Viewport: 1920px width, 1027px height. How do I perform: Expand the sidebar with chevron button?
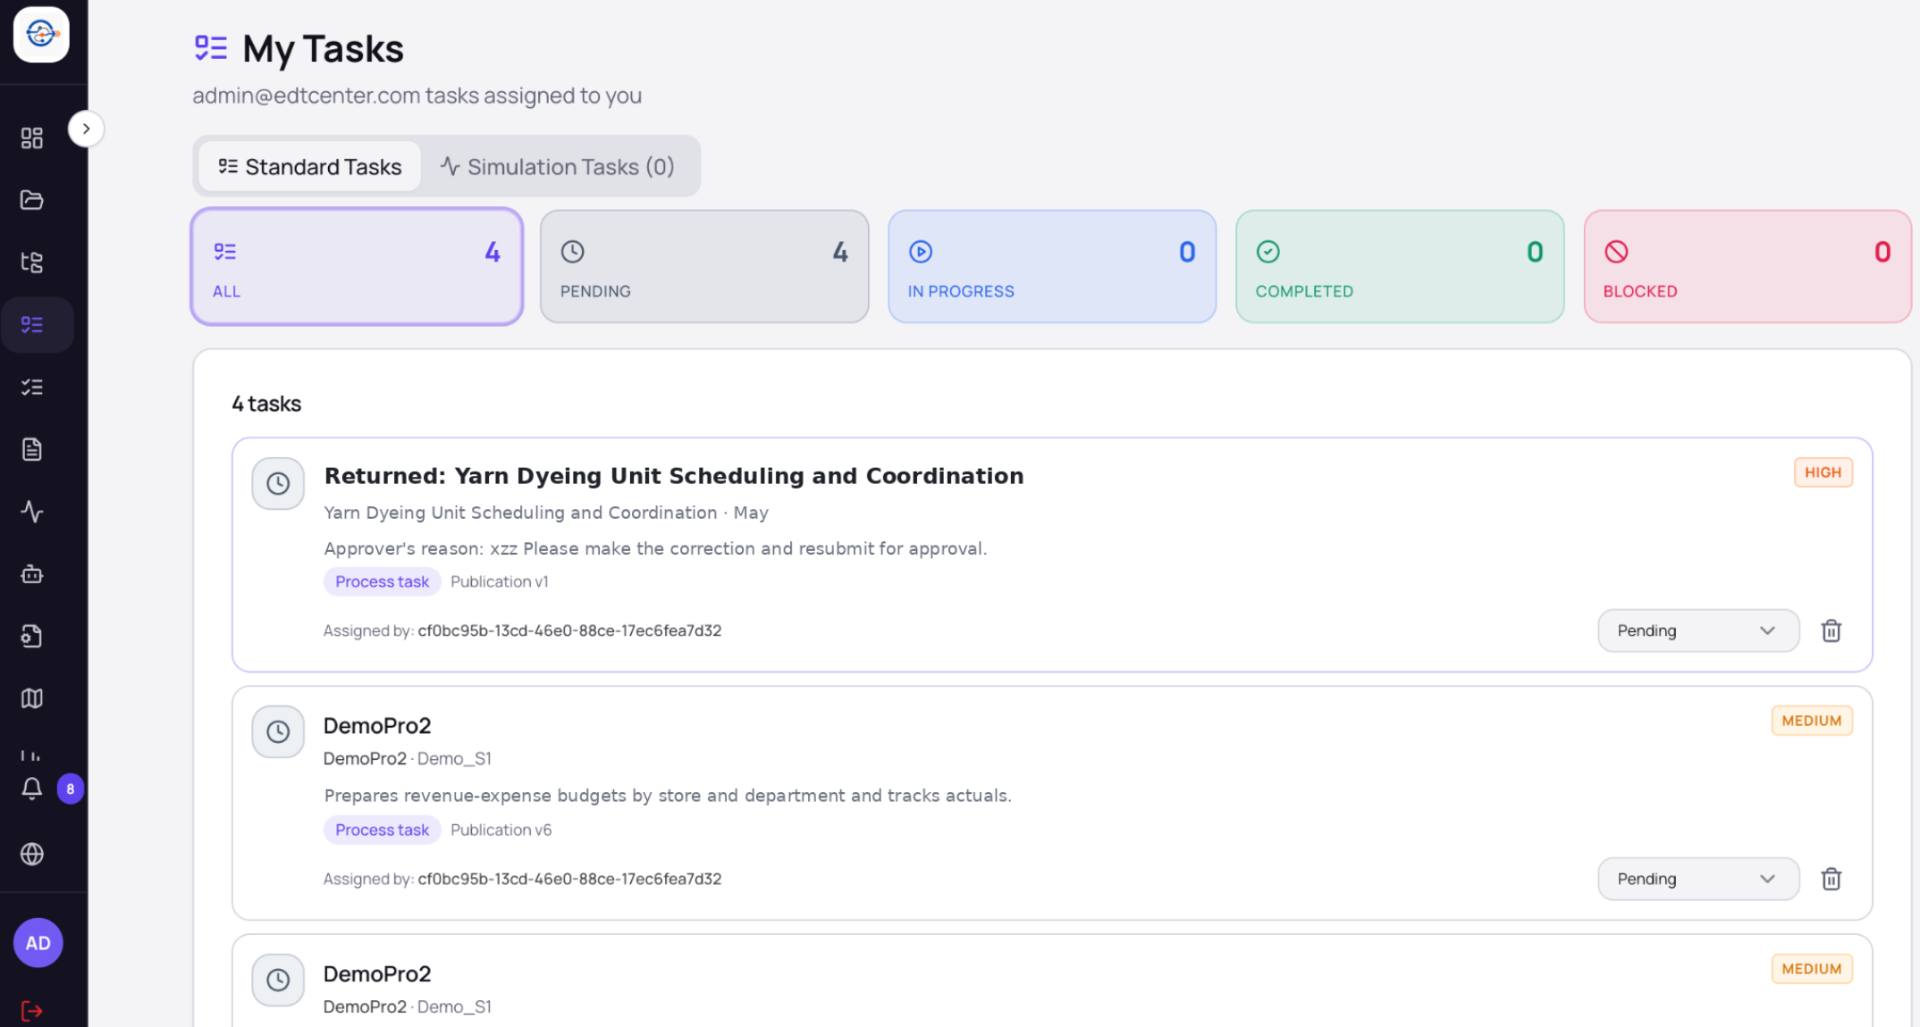point(86,128)
